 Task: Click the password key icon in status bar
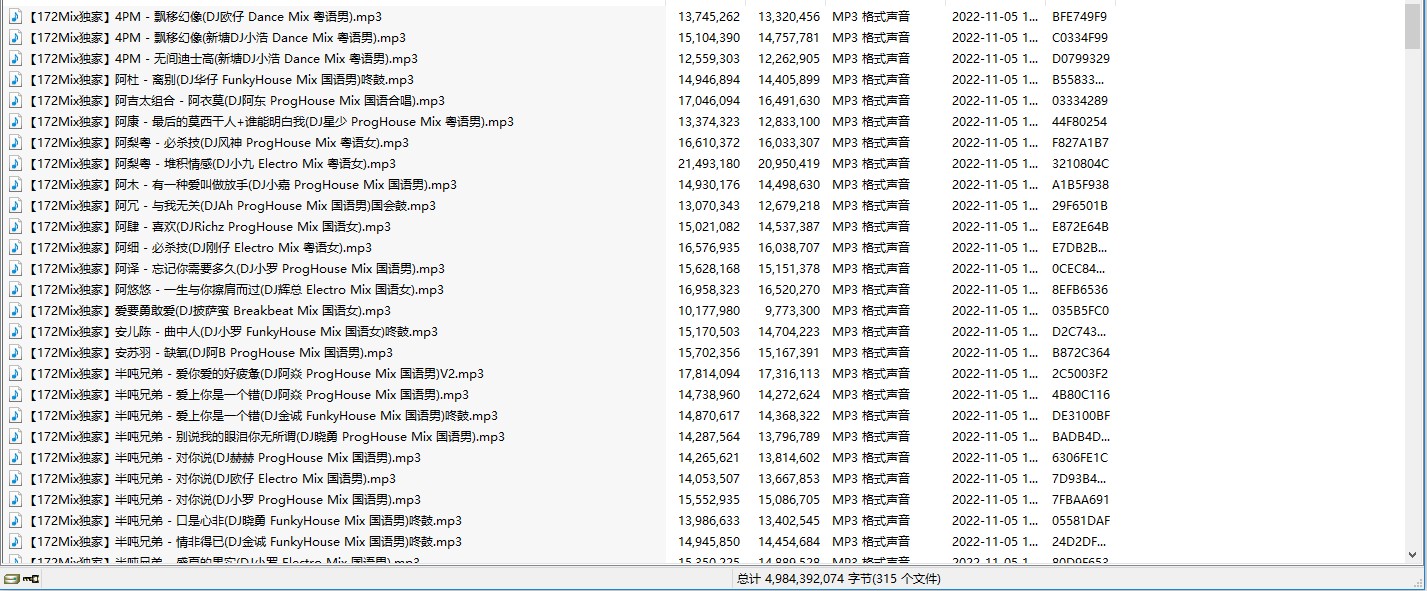[30, 579]
